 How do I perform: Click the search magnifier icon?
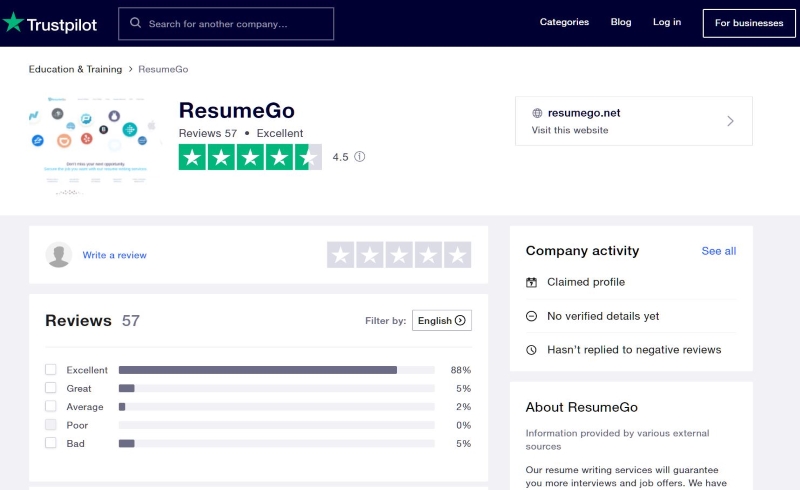point(135,23)
